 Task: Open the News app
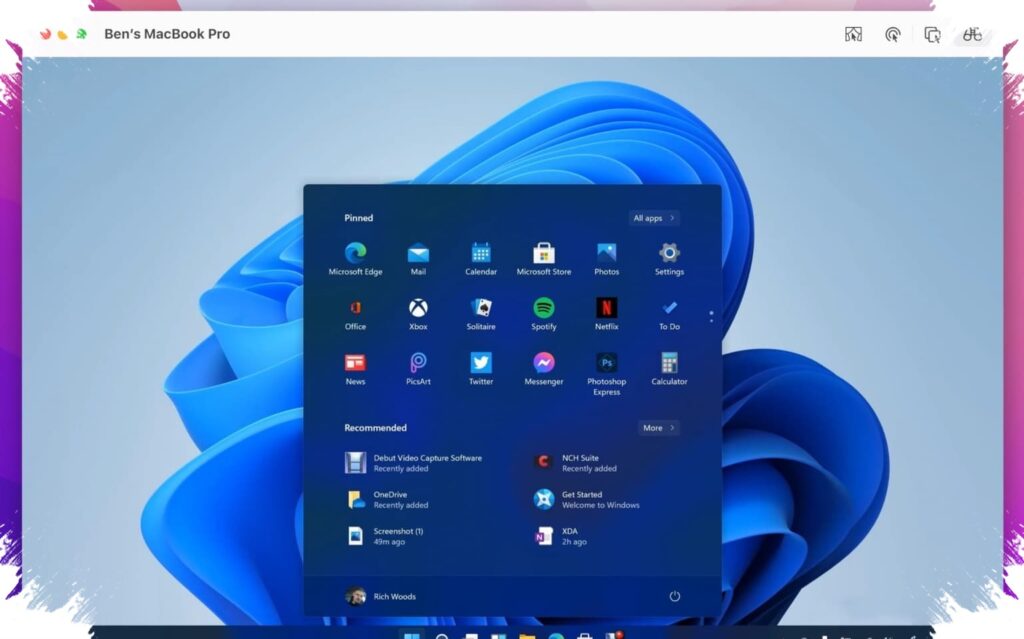[x=355, y=369]
